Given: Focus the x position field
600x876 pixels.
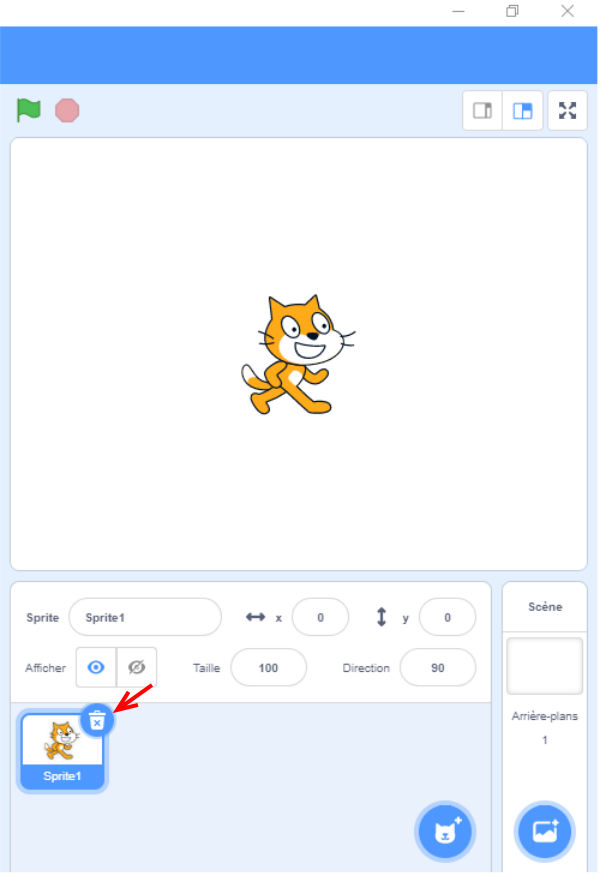Looking at the screenshot, I should pos(320,618).
